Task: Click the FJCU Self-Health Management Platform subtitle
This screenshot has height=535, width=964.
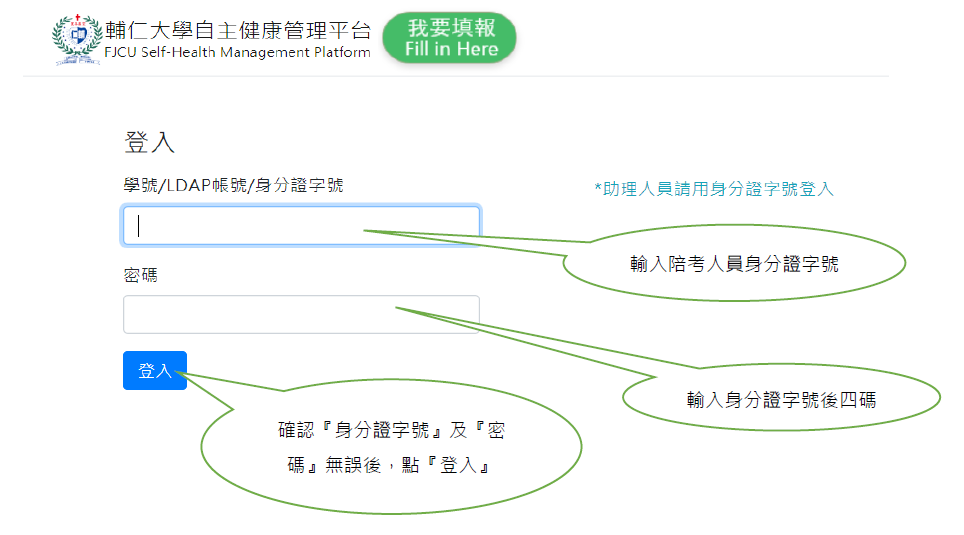Action: coord(237,52)
